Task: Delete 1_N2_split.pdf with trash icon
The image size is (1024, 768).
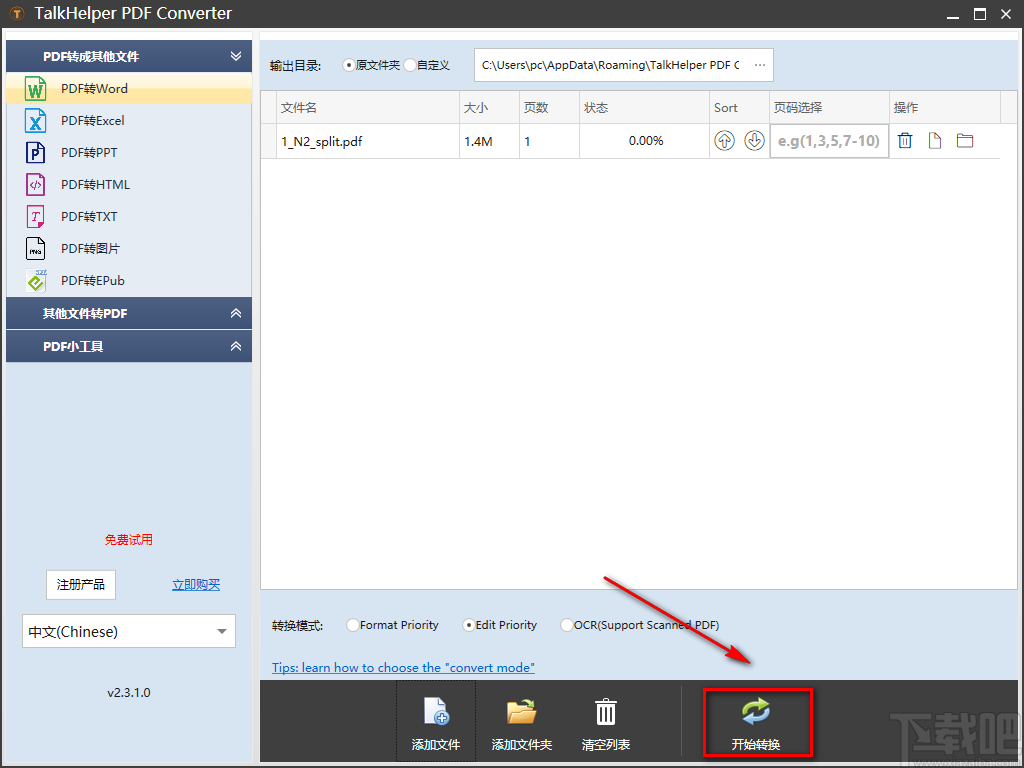Action: pos(905,140)
